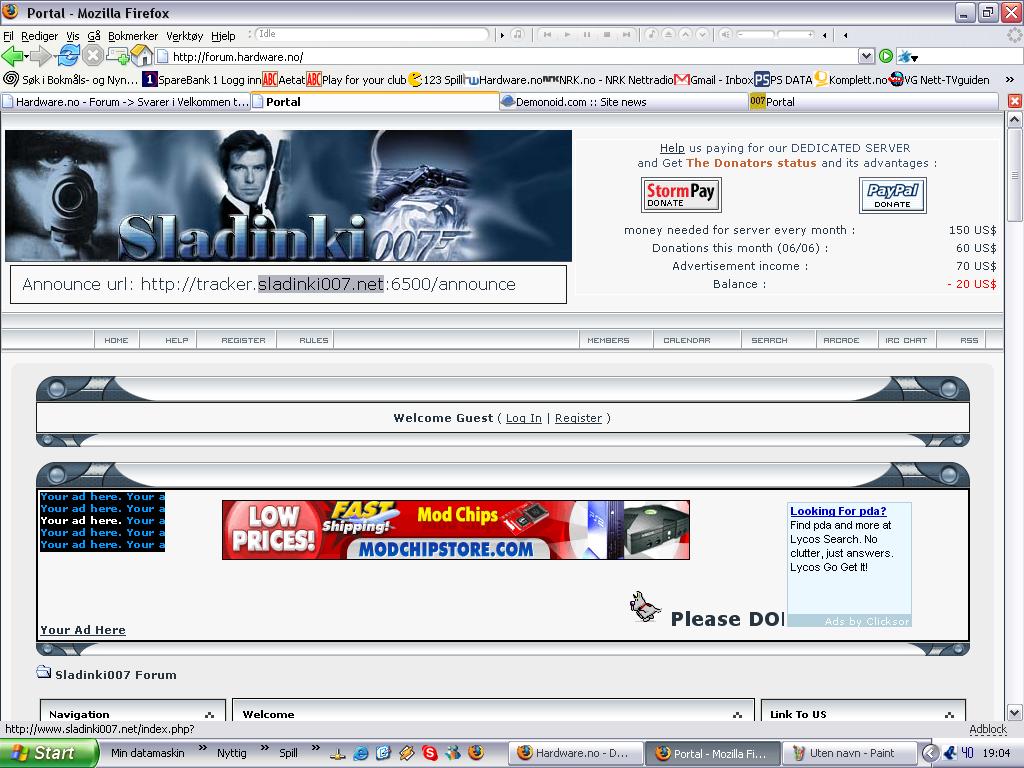Open the address bar history dropdown

(866, 56)
